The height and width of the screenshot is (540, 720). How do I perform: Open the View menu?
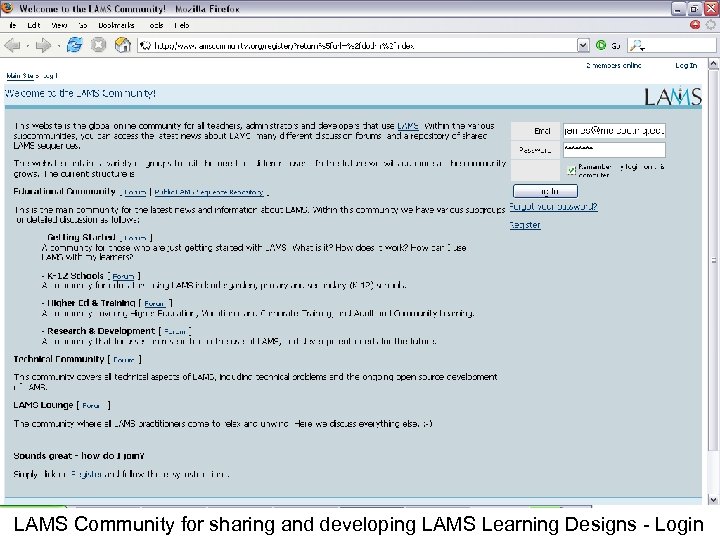coord(59,25)
